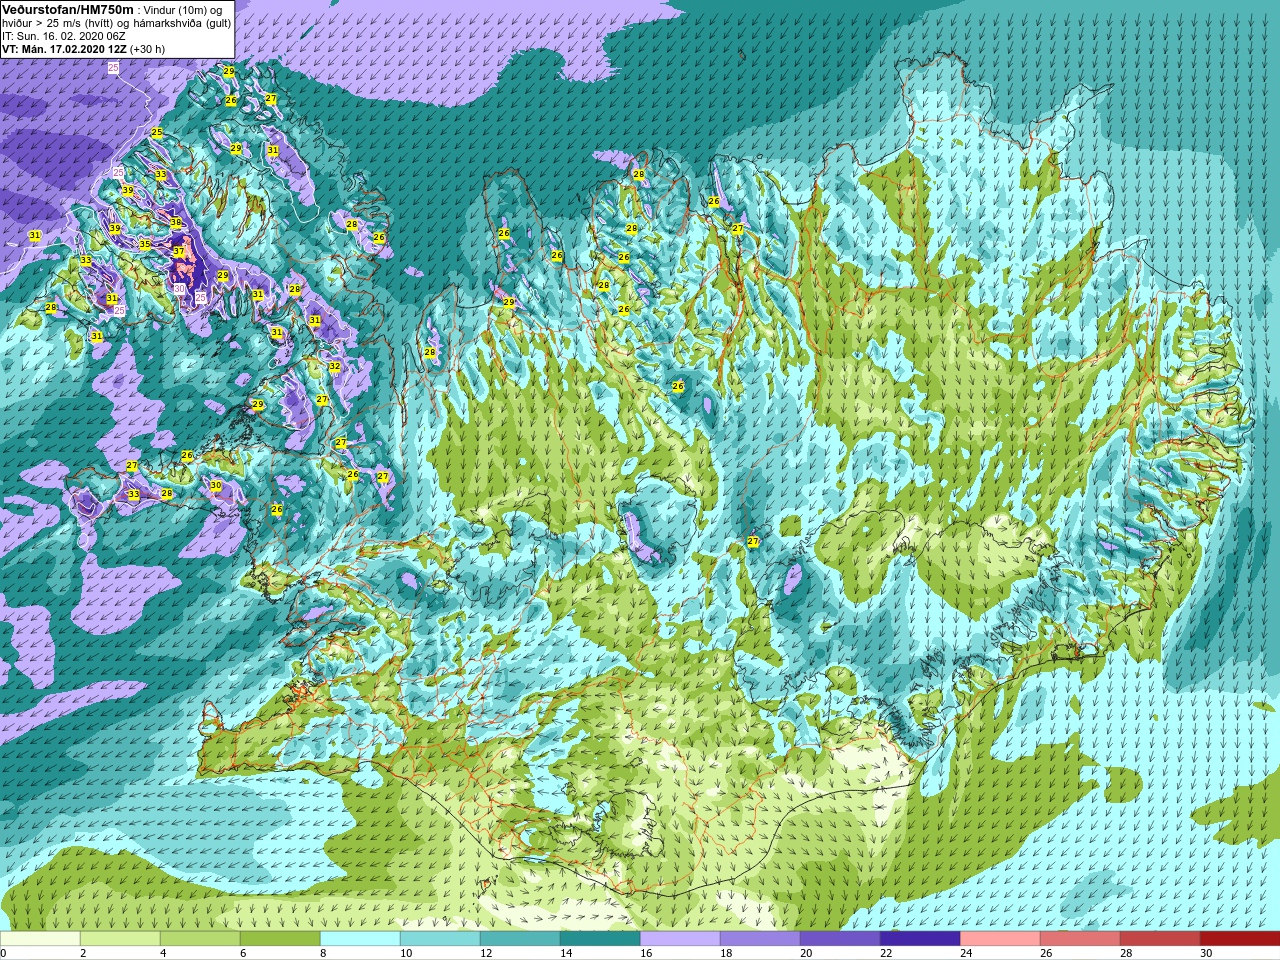Click the '(+30 h)' forecast offset text

[x=149, y=48]
